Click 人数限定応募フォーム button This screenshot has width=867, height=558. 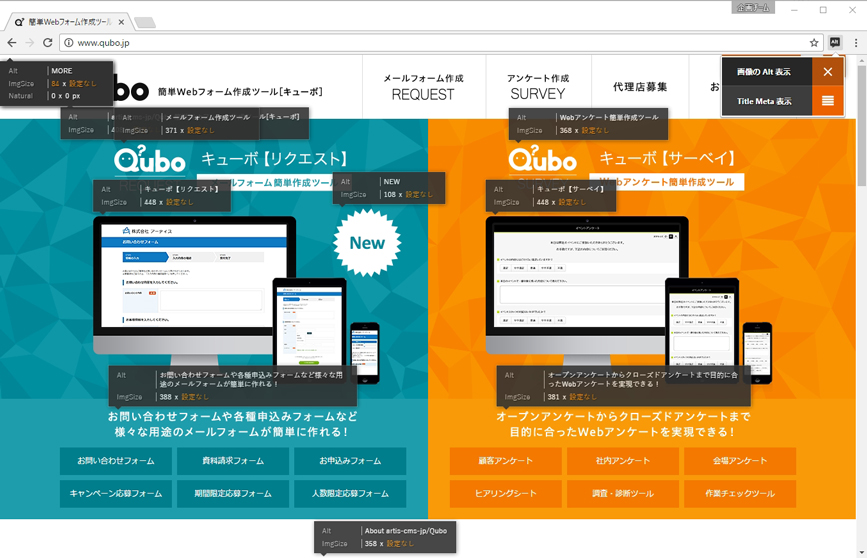click(350, 493)
